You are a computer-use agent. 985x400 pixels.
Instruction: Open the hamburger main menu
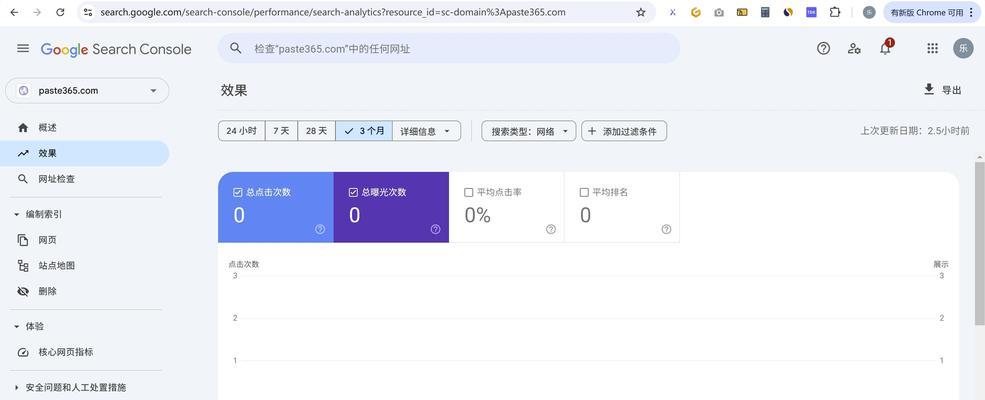[23, 48]
